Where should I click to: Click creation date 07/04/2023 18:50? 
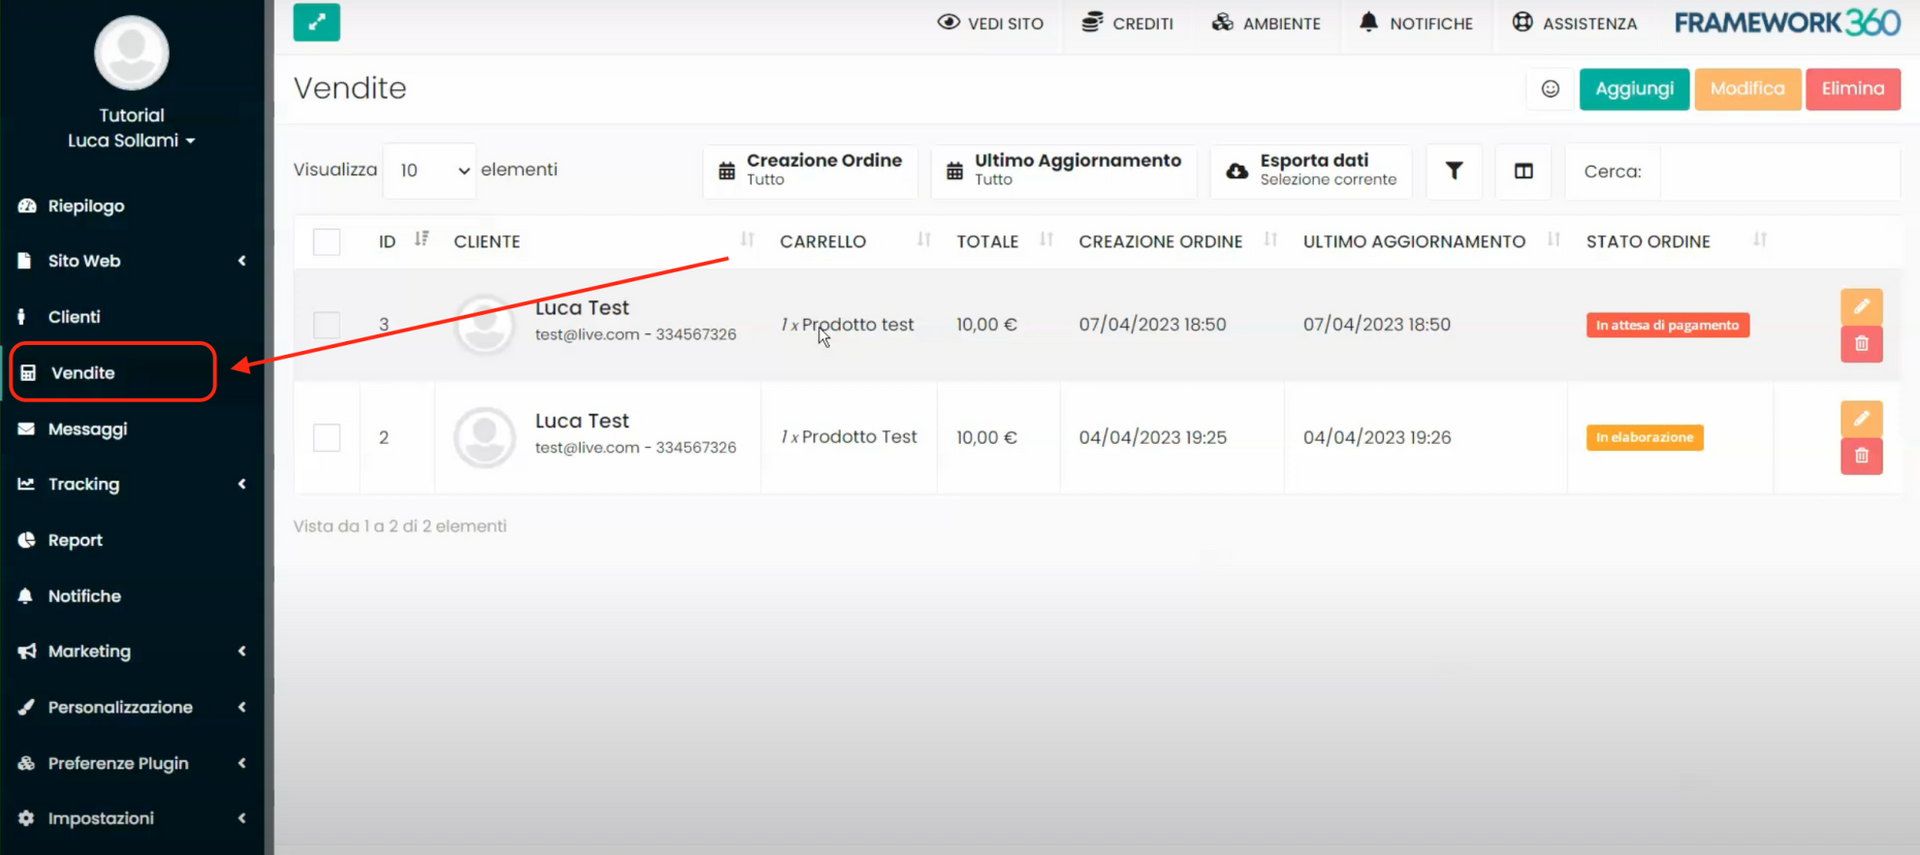click(1152, 324)
